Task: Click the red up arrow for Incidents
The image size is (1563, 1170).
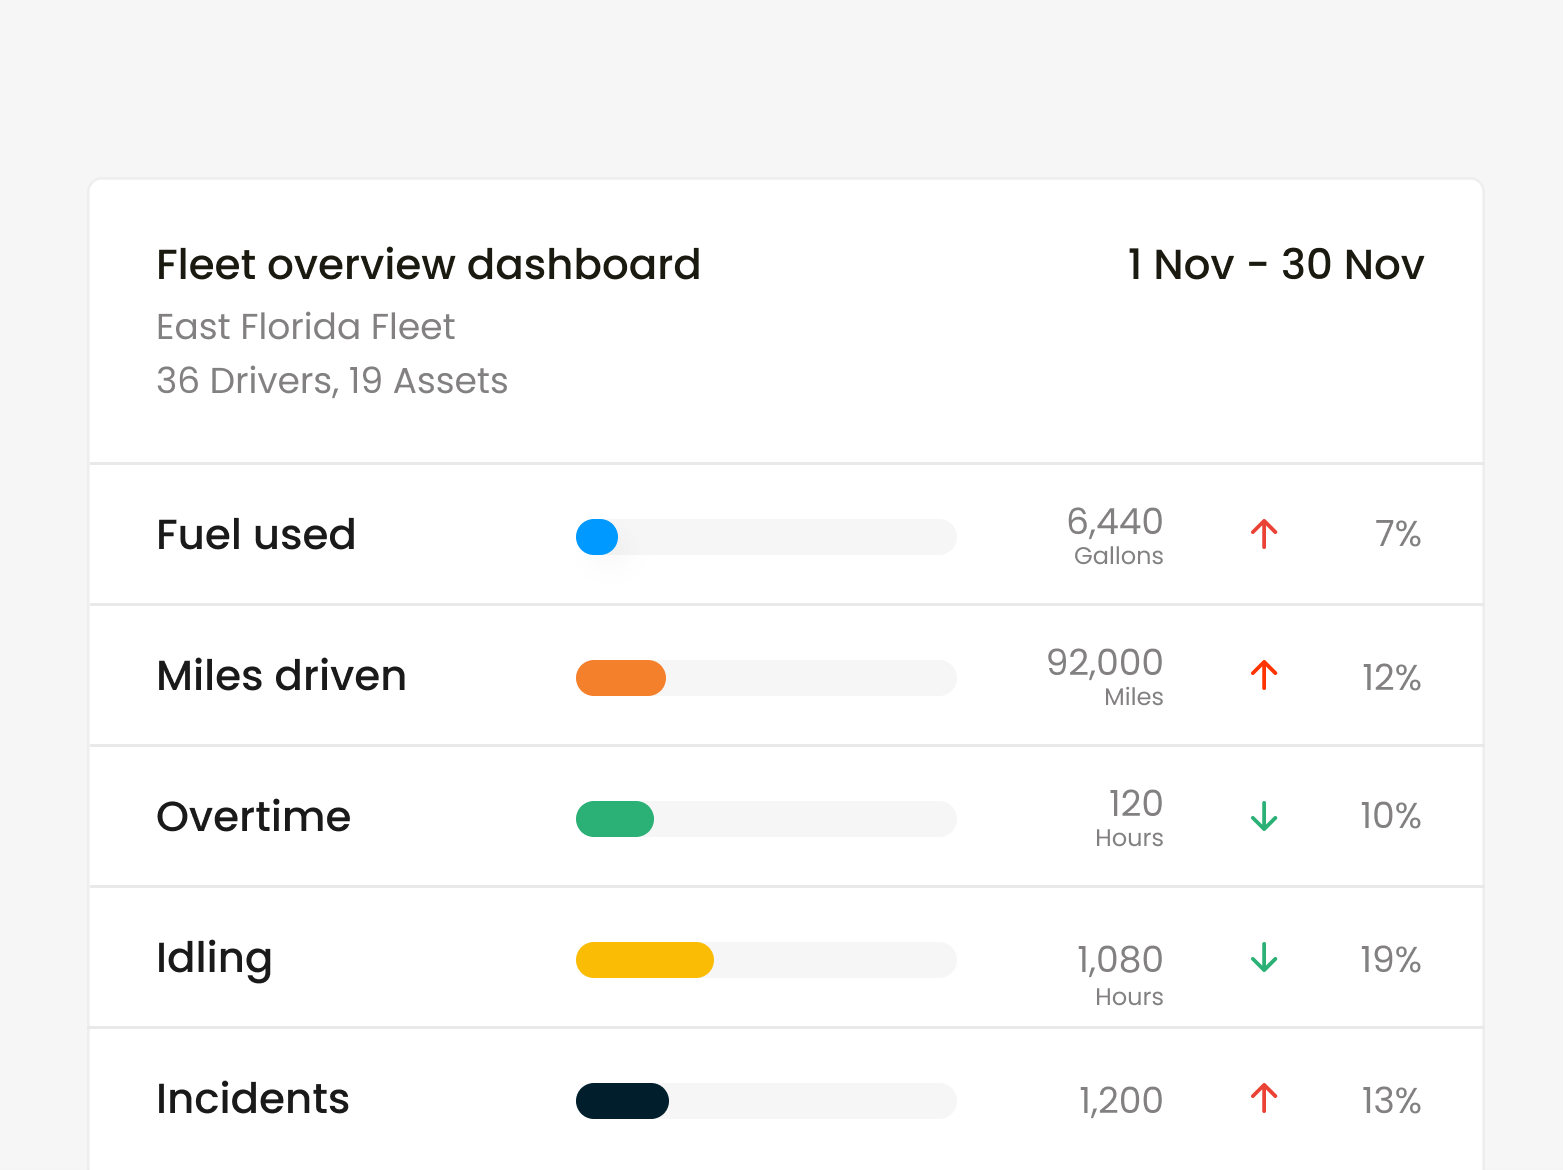Action: click(x=1264, y=1098)
